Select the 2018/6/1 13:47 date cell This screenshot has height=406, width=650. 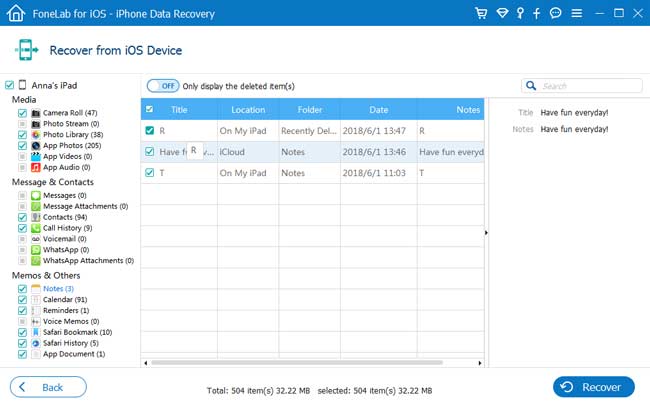coord(378,131)
